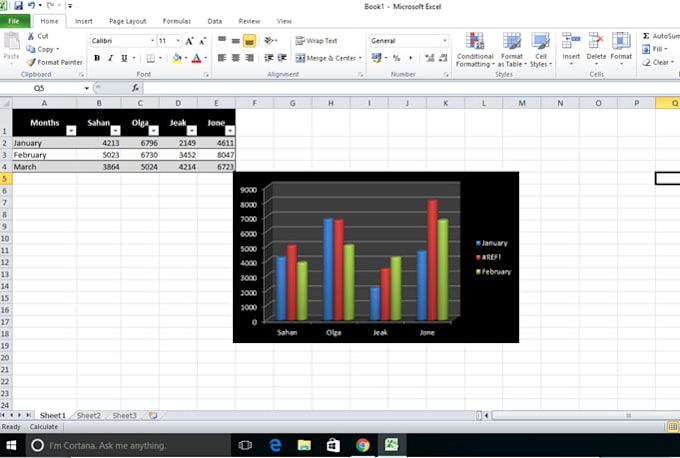
Task: Open the Formulas ribbon tab
Action: [176, 20]
